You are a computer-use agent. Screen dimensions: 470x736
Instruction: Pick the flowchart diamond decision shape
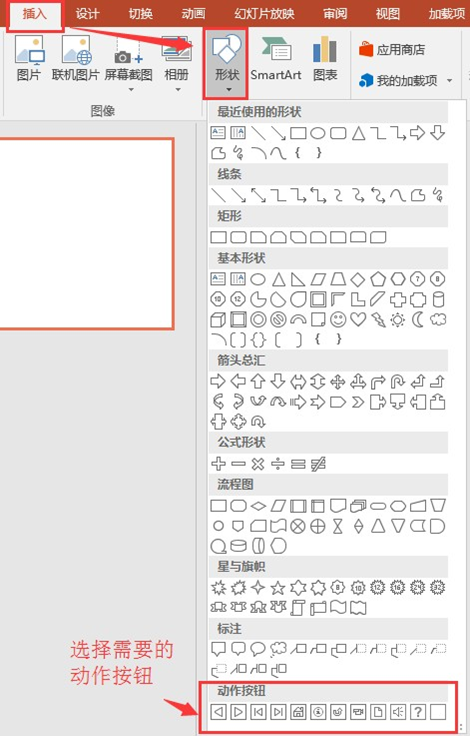pos(258,506)
